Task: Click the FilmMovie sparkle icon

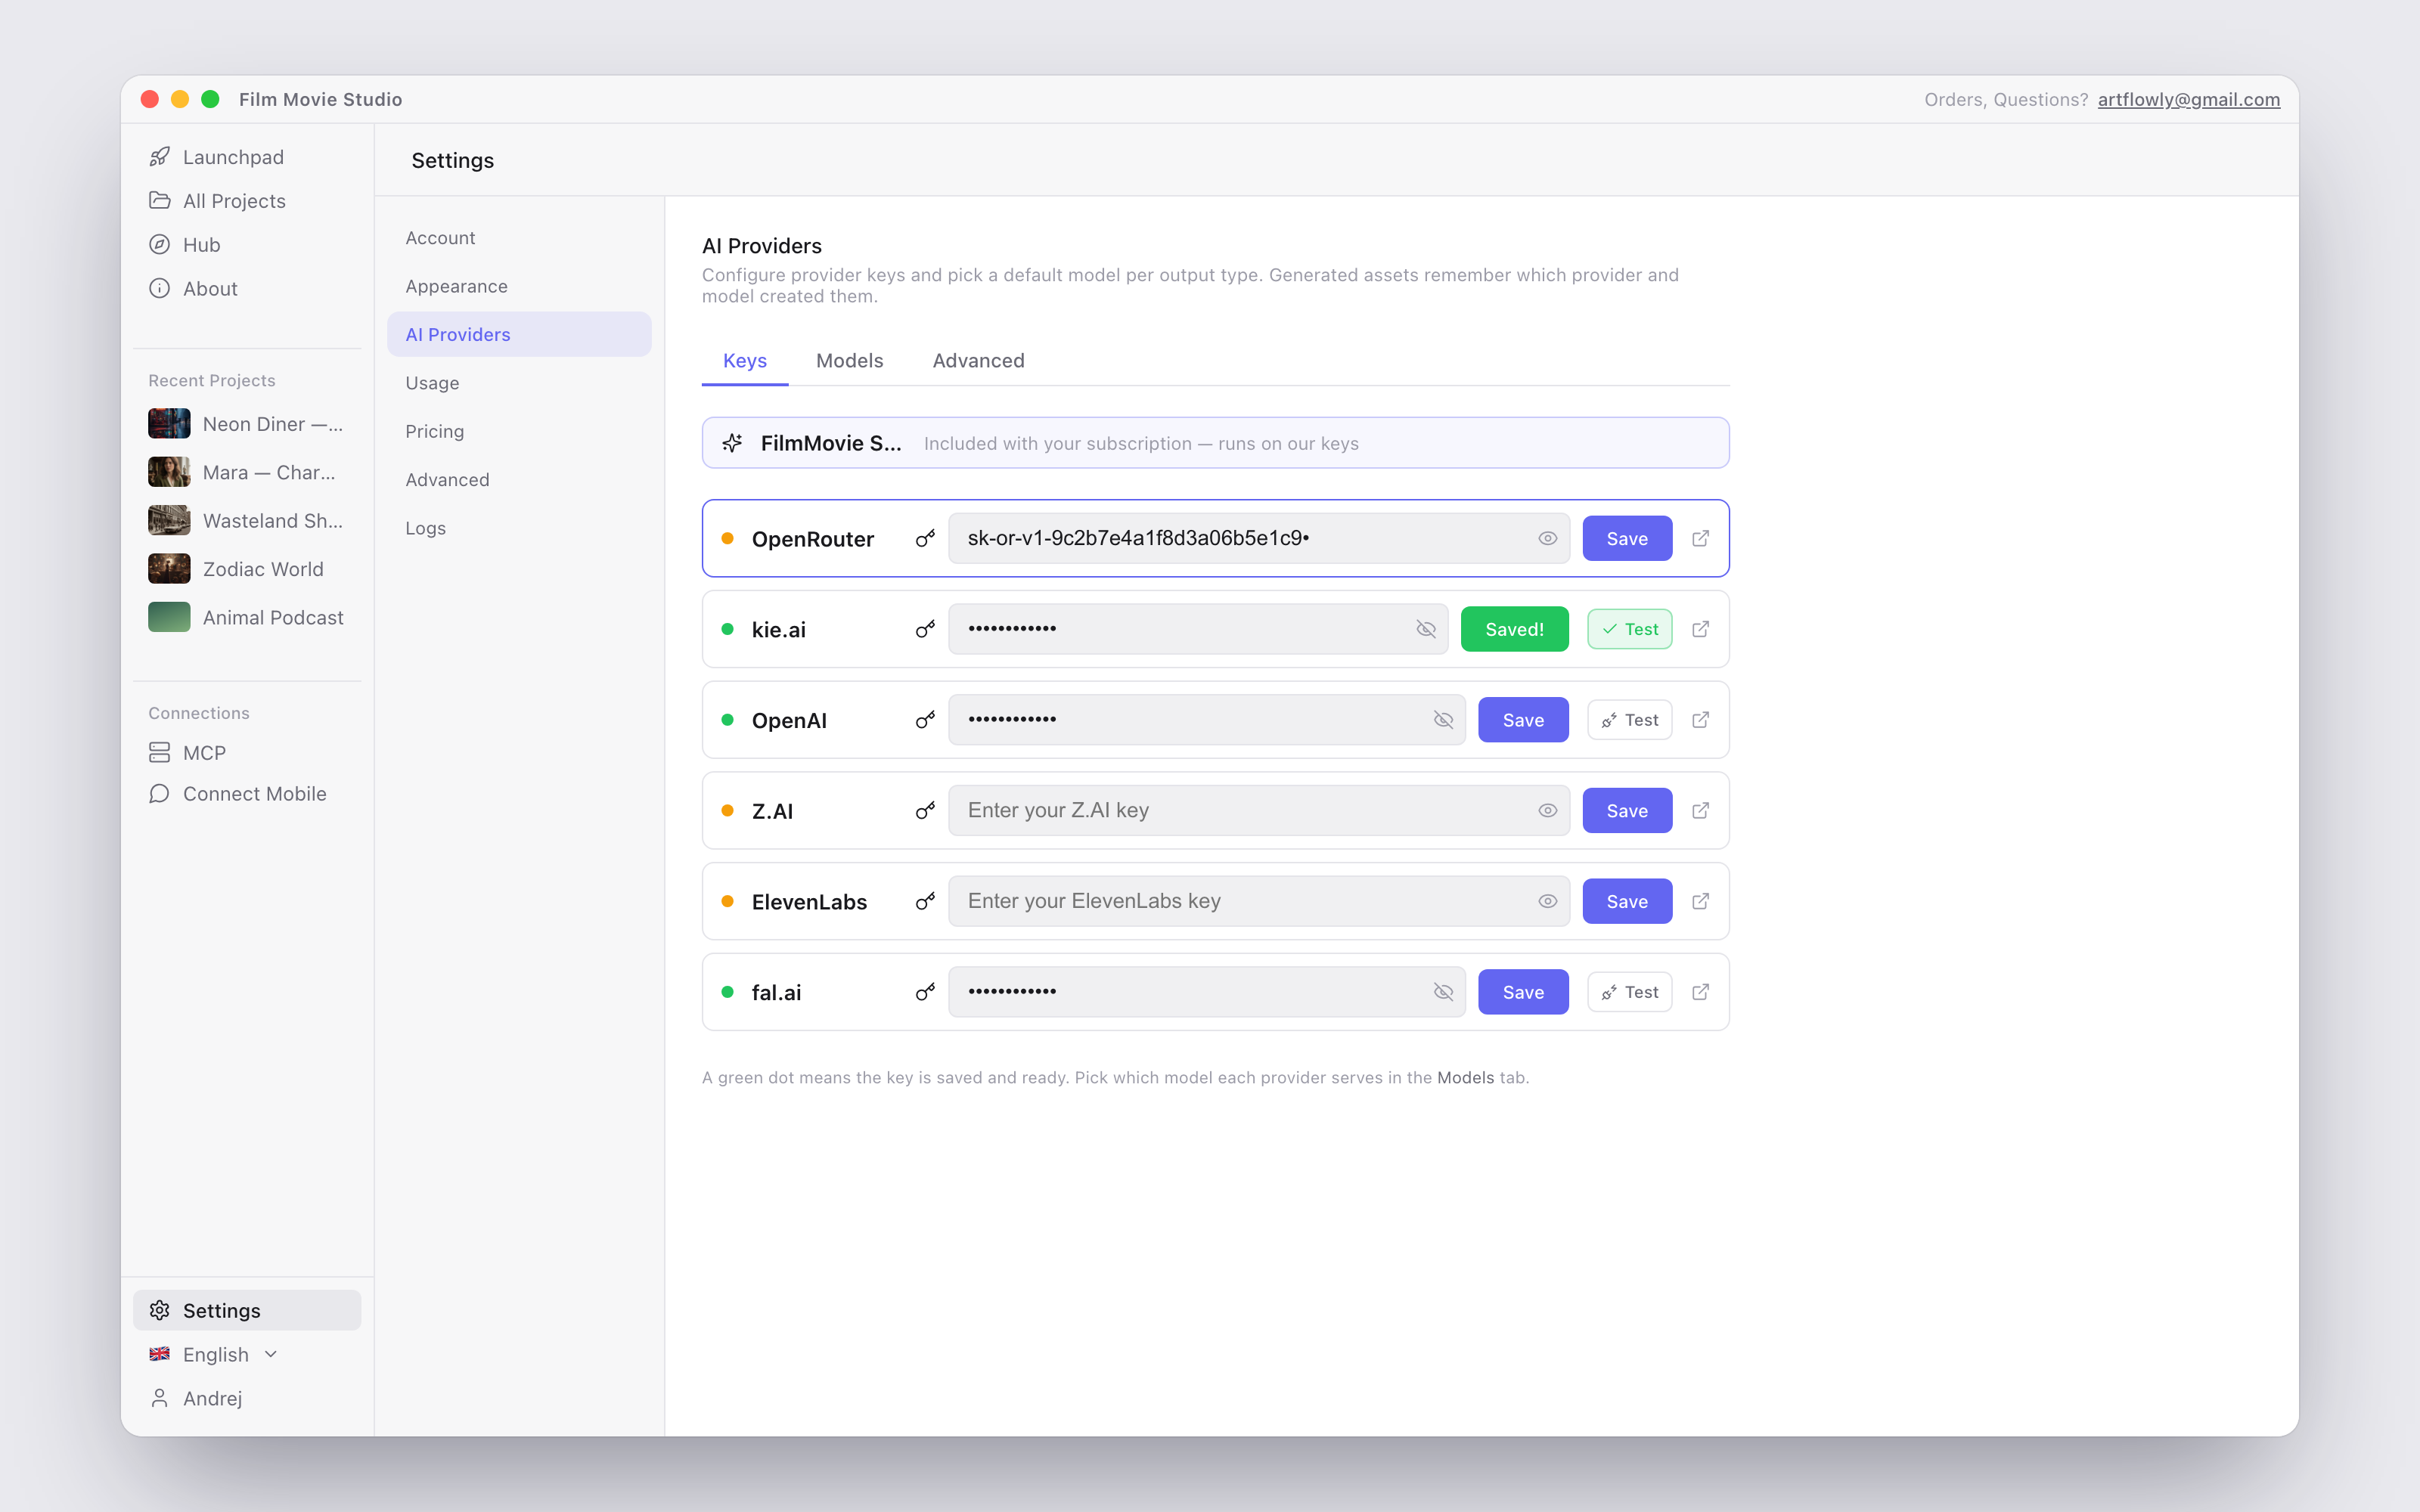Action: click(x=732, y=443)
